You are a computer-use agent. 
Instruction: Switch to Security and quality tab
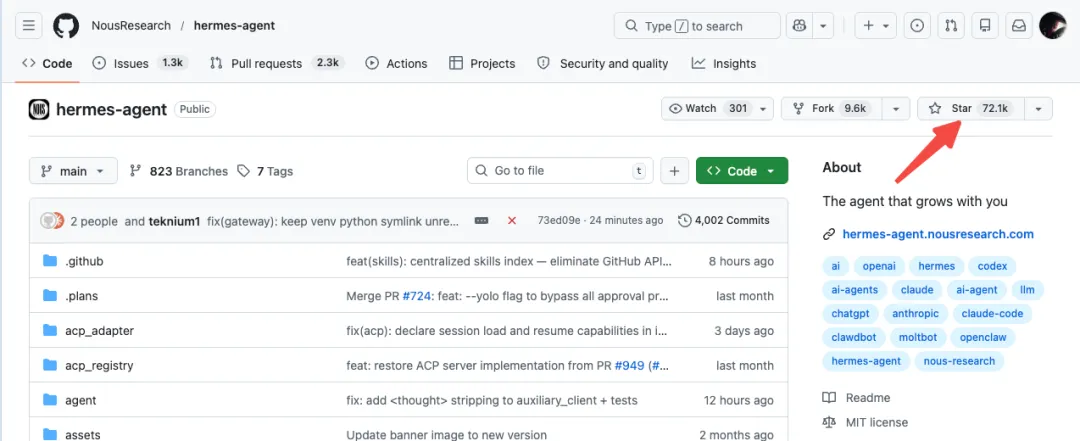[603, 63]
